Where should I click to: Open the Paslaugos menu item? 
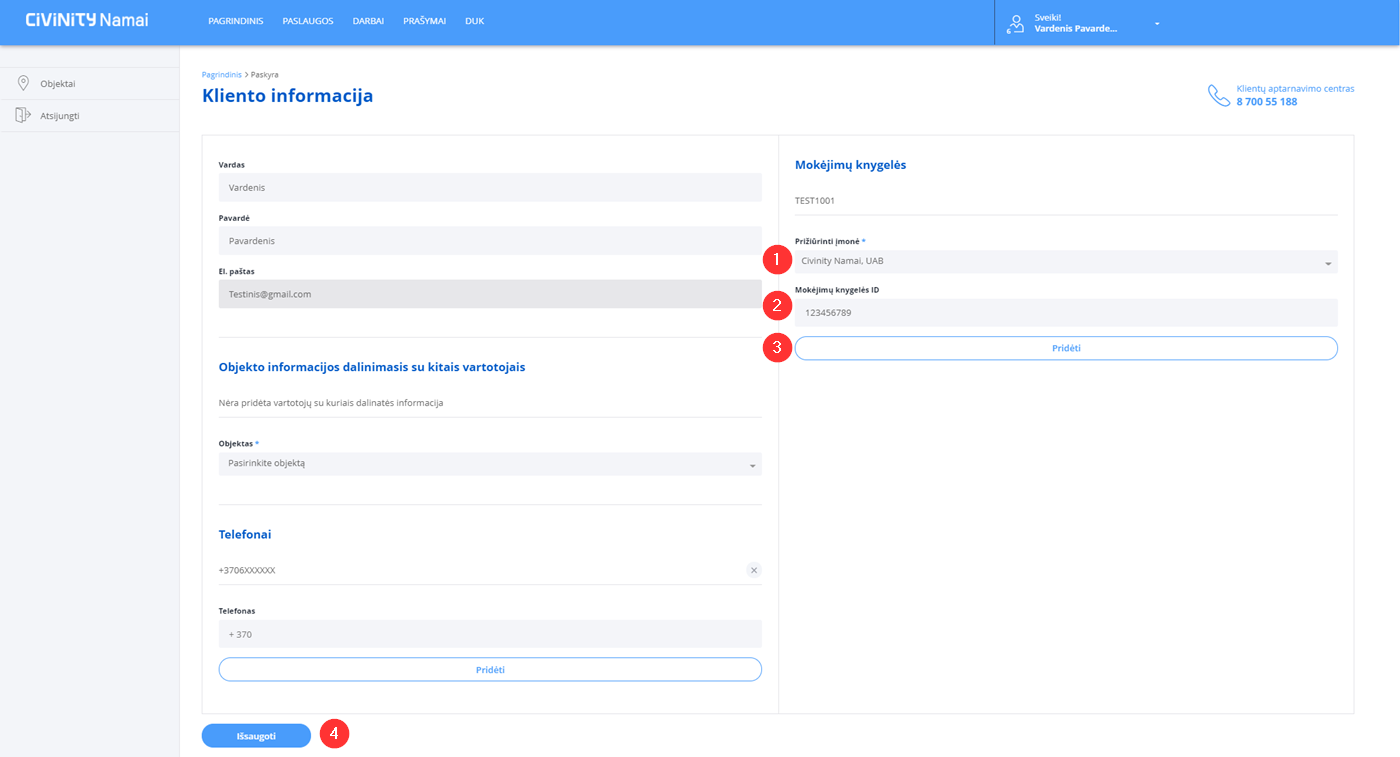click(308, 21)
